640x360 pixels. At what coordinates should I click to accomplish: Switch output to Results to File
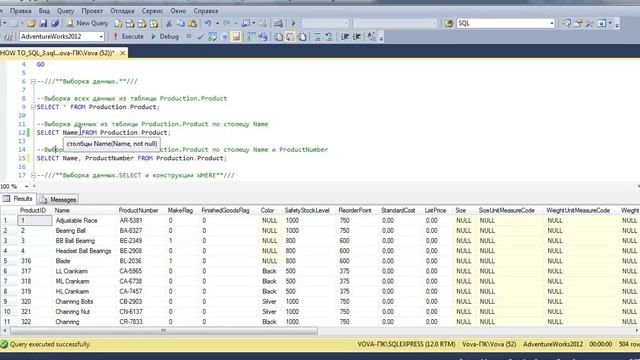coord(302,37)
